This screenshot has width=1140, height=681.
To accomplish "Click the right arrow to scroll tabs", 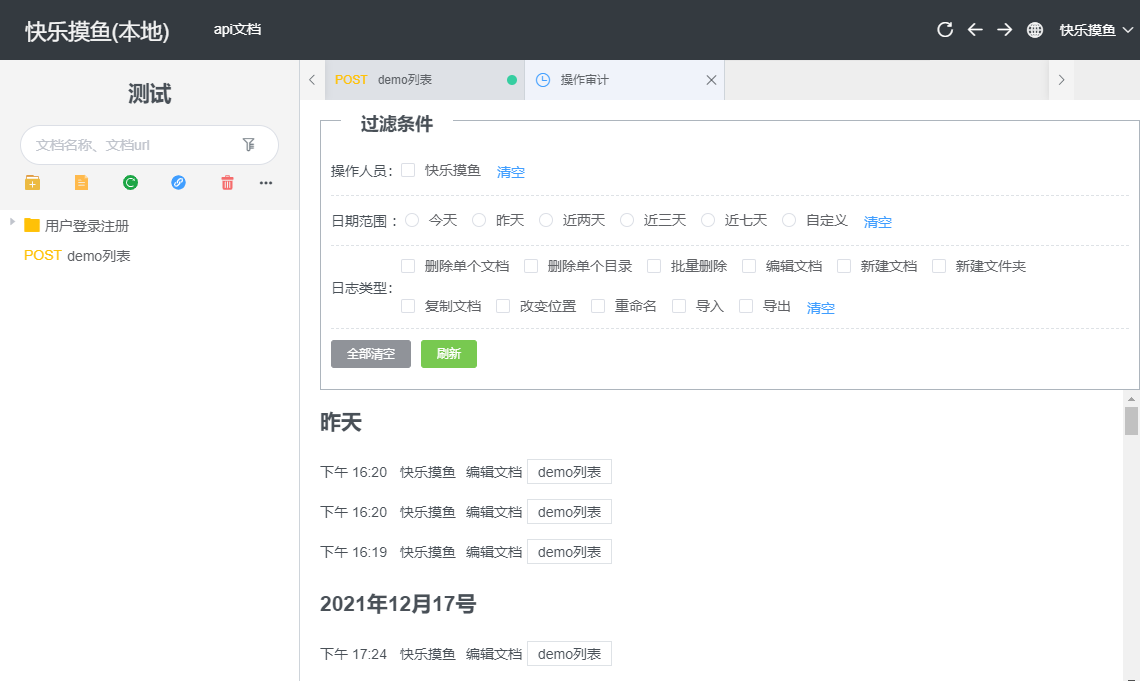I will [x=1061, y=79].
